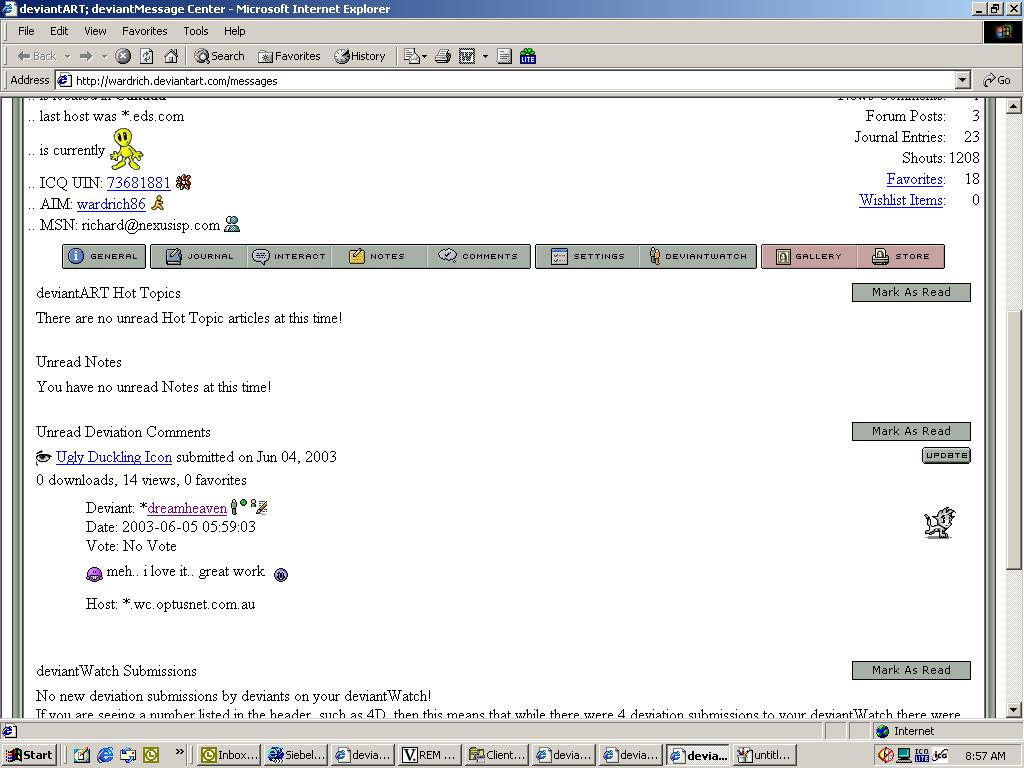Image resolution: width=1024 pixels, height=768 pixels.
Task: Open the File menu
Action: pyautogui.click(x=26, y=31)
